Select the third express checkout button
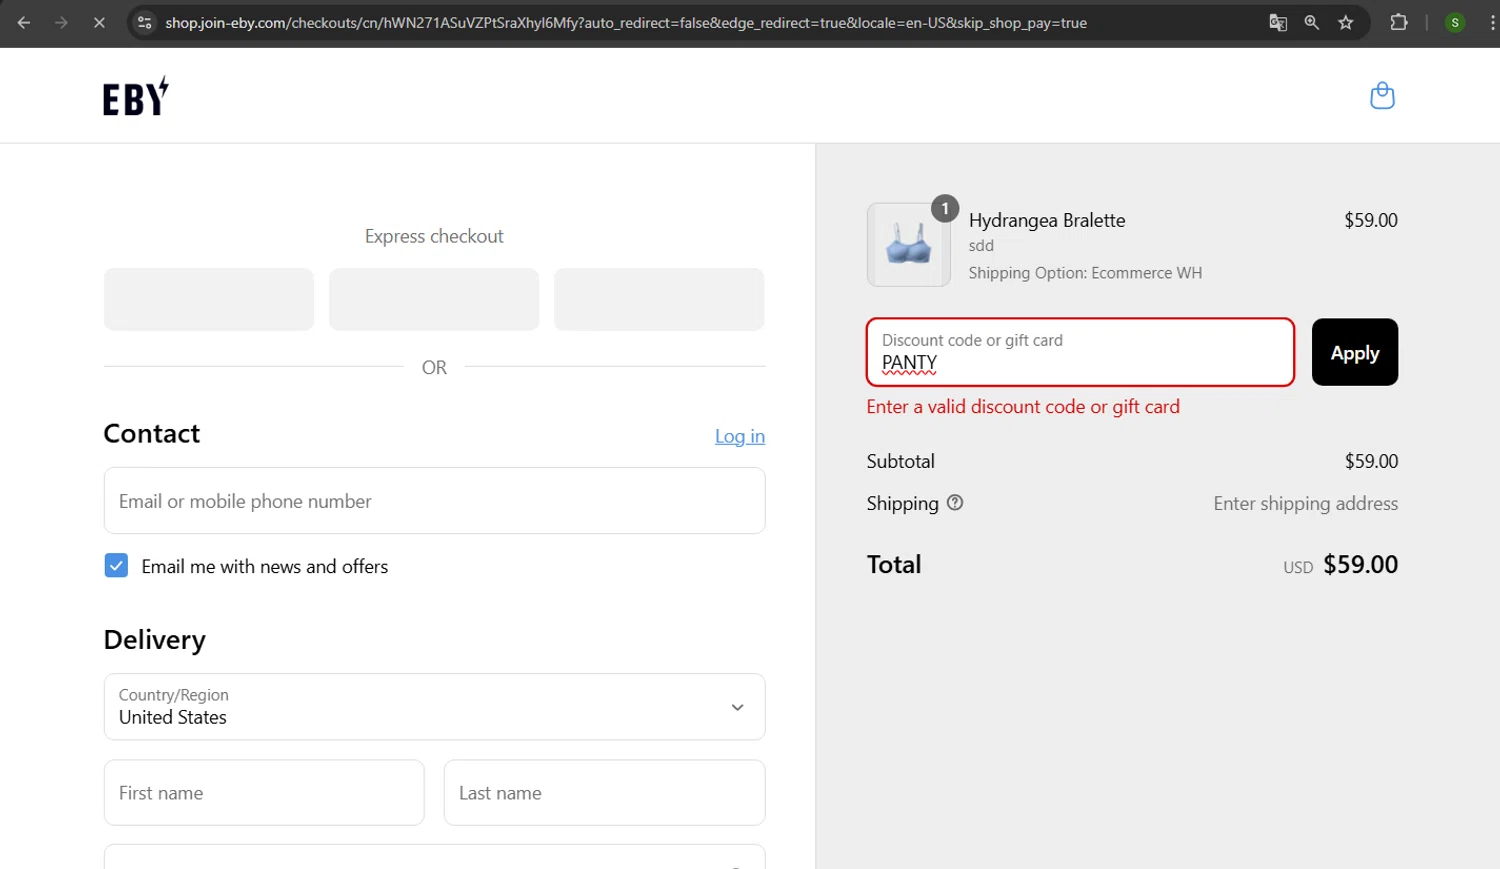 point(659,299)
